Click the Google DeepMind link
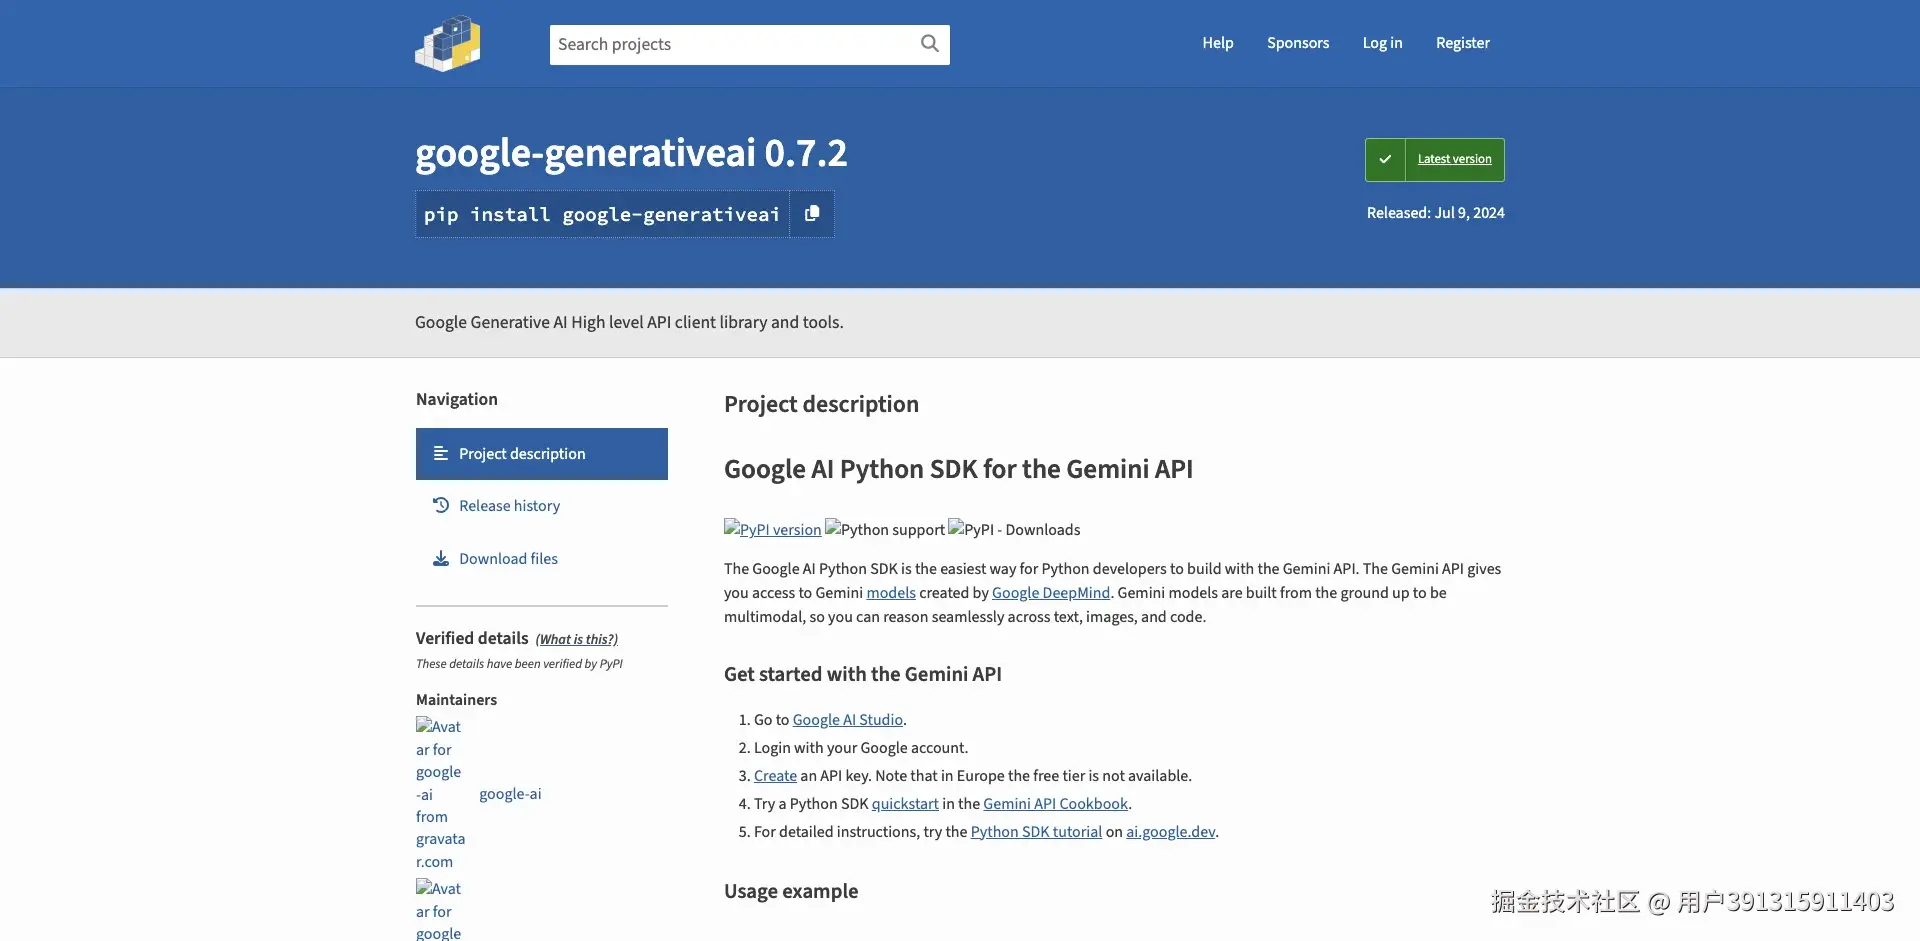Screen dimensions: 1920x941 point(1050,592)
